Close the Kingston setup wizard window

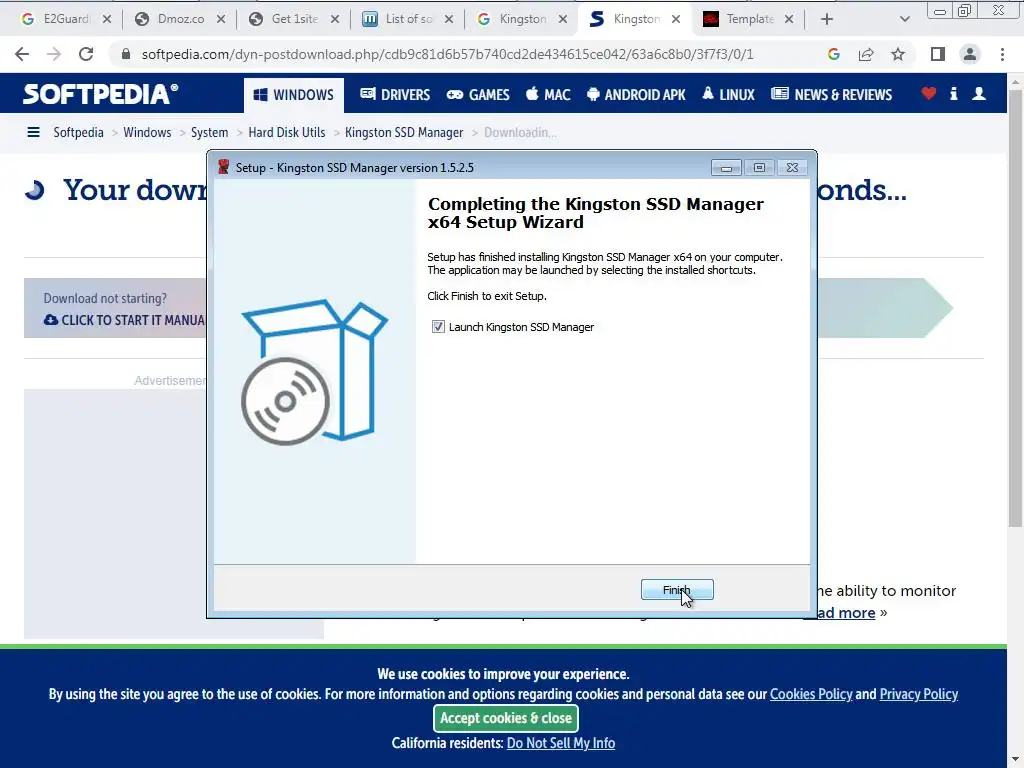[792, 168]
